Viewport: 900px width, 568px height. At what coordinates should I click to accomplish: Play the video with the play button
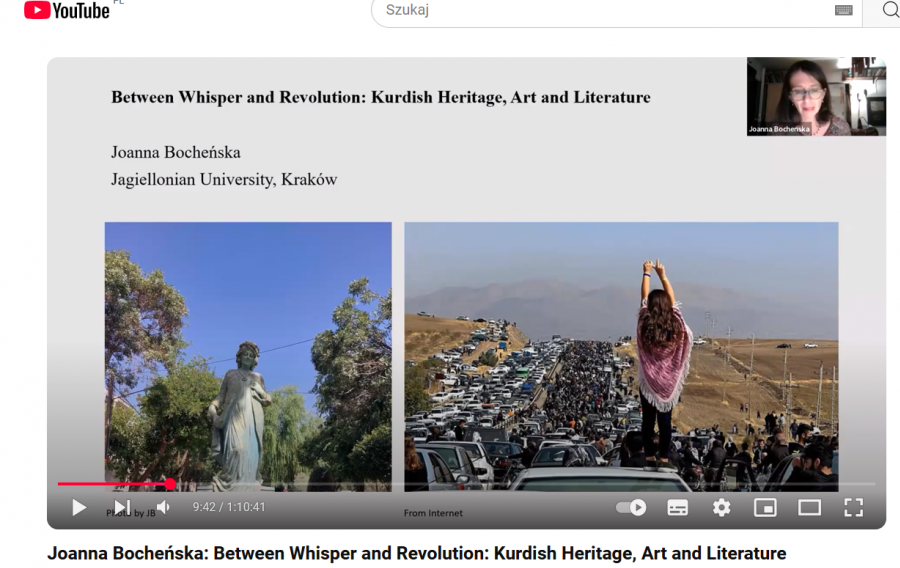79,507
